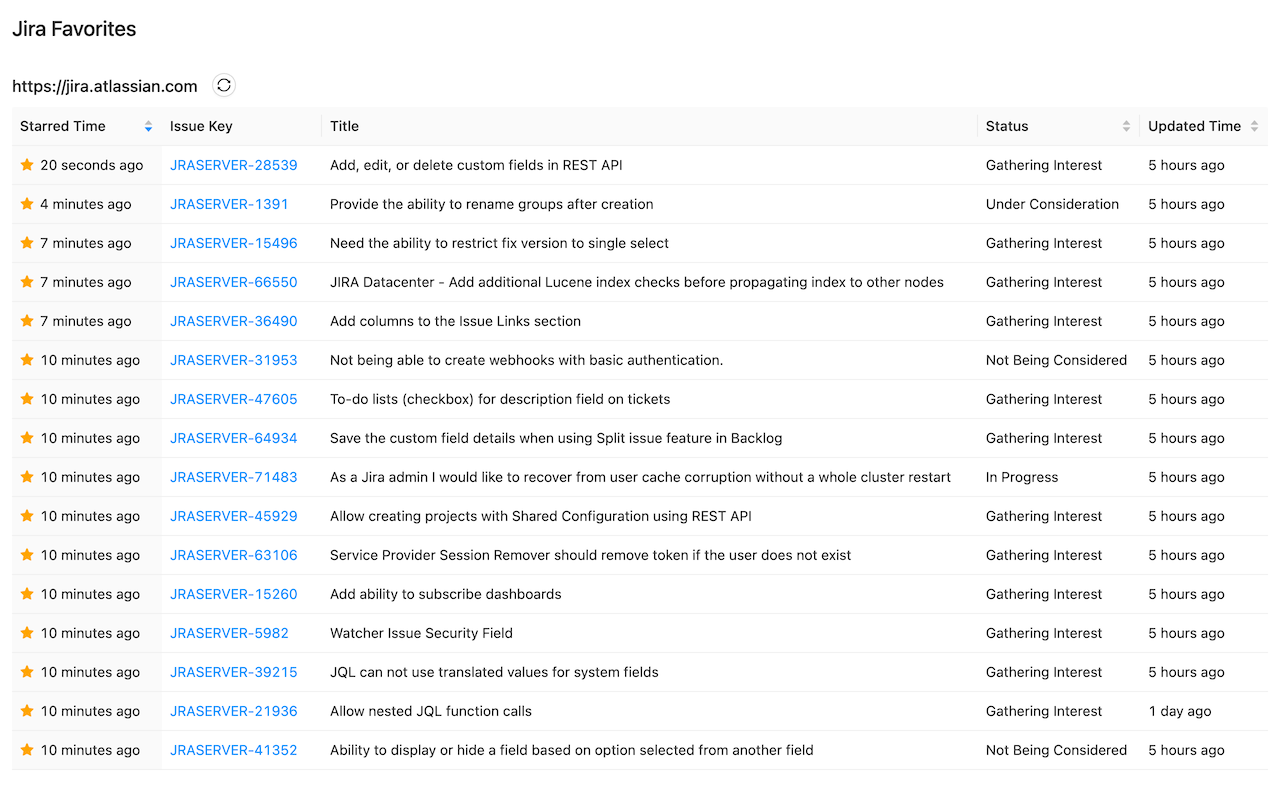The height and width of the screenshot is (800, 1280).
Task: Unstar the Watcher Issue Security Field row
Action: (27, 633)
